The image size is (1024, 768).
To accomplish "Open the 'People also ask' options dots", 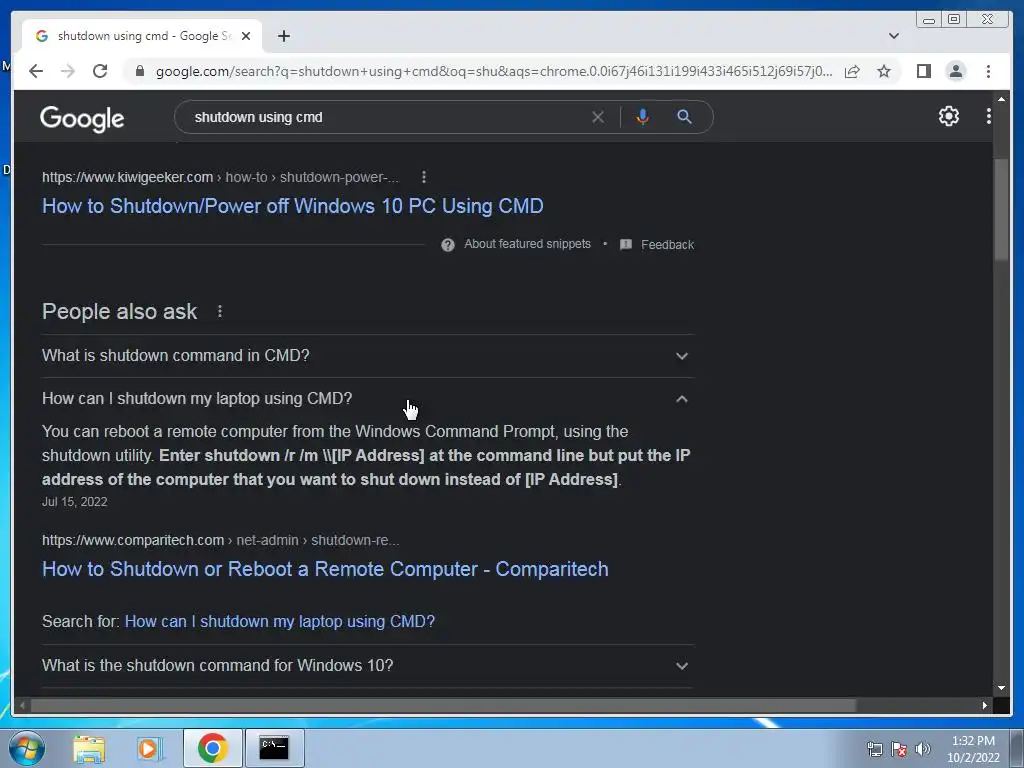I will click(220, 312).
